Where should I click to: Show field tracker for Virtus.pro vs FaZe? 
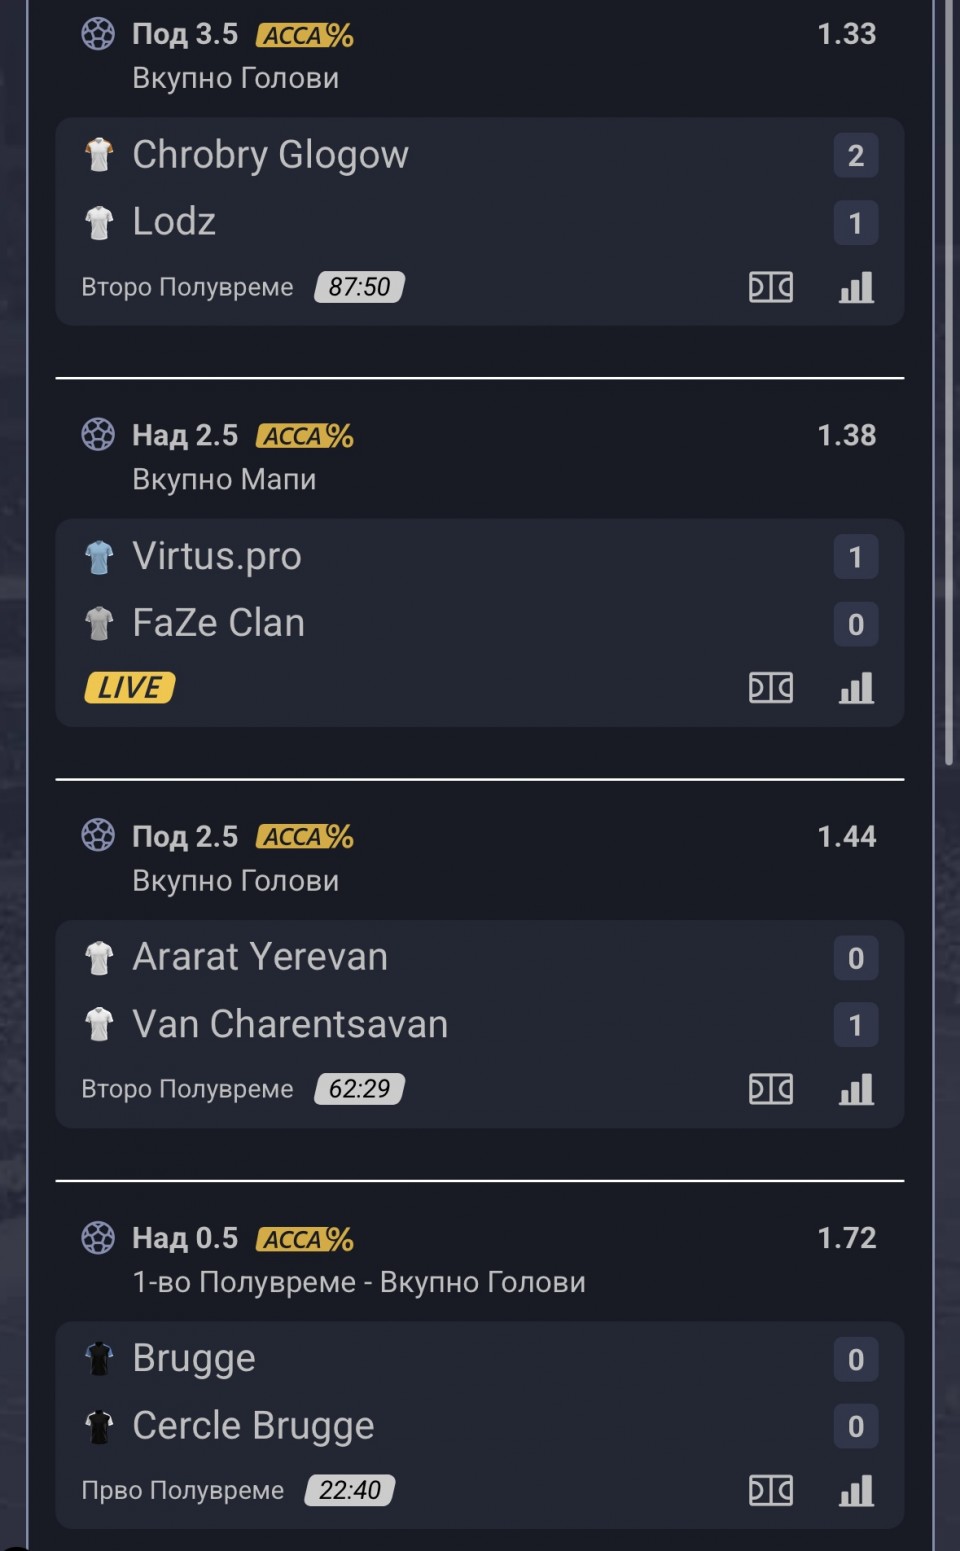point(771,688)
